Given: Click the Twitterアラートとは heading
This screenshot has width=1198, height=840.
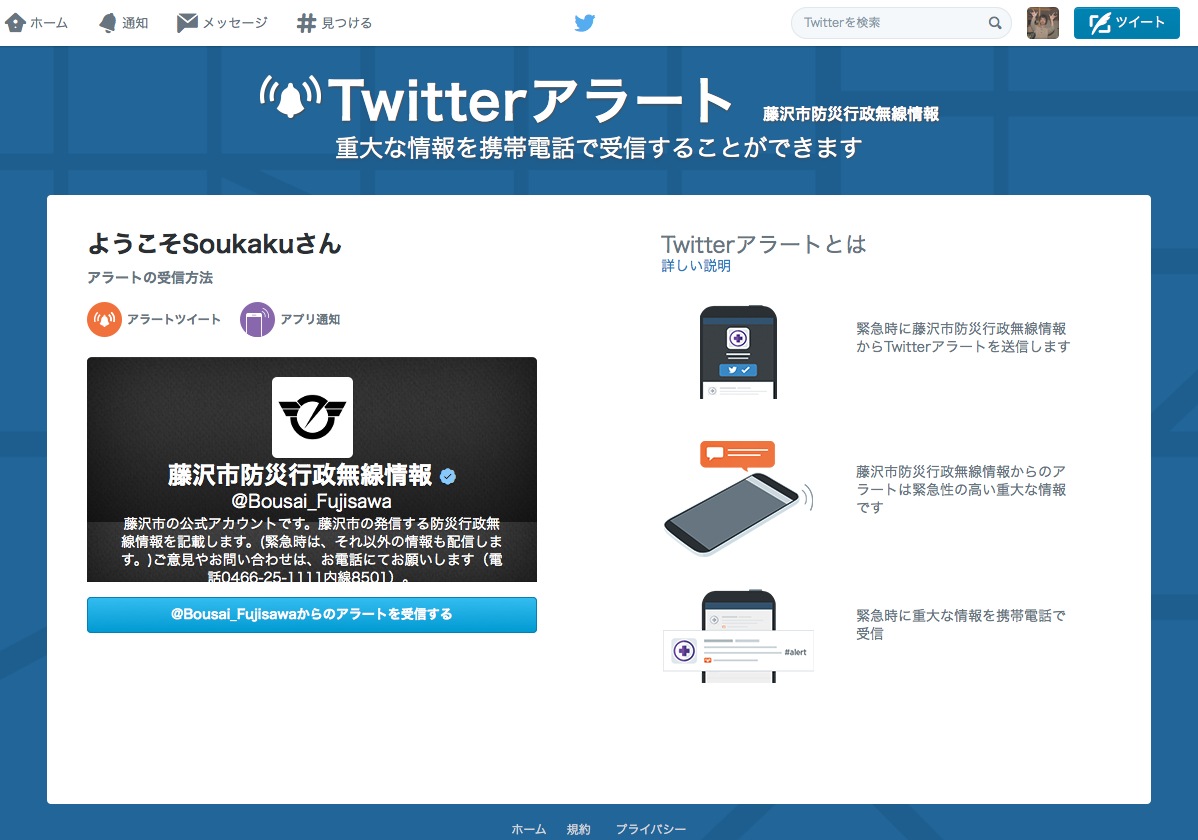Looking at the screenshot, I should coord(763,244).
